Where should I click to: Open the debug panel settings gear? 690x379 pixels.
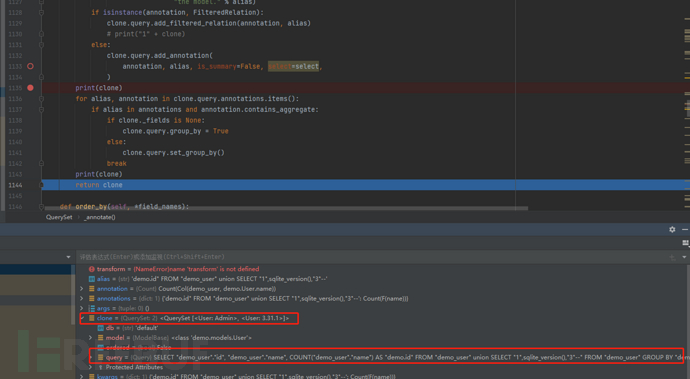(x=672, y=229)
